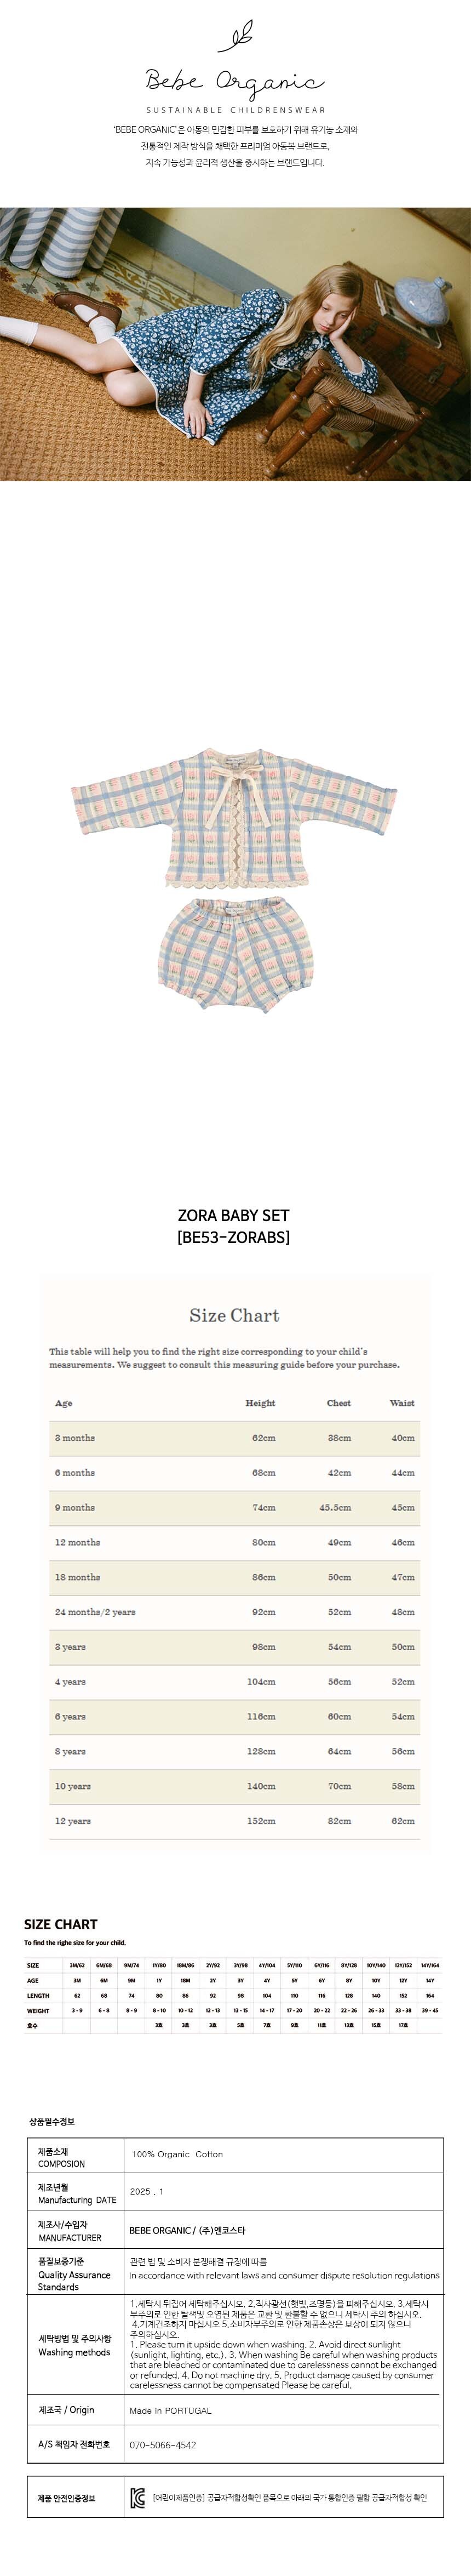Viewport: 471px width, 2576px height.
Task: Select the 12 months size row
Action: tap(234, 1542)
